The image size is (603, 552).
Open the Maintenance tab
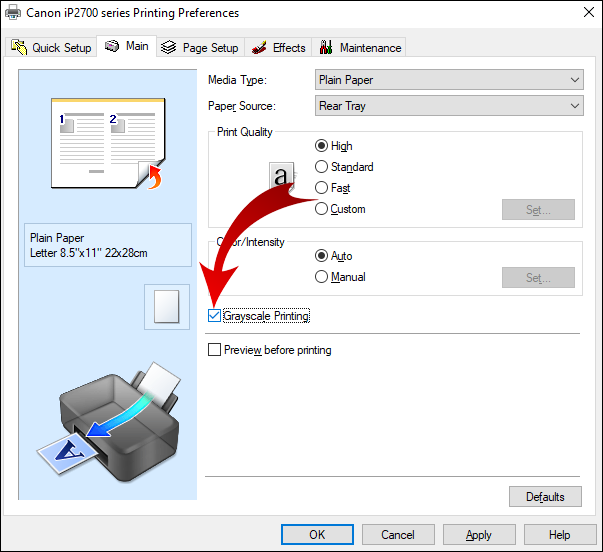point(359,48)
